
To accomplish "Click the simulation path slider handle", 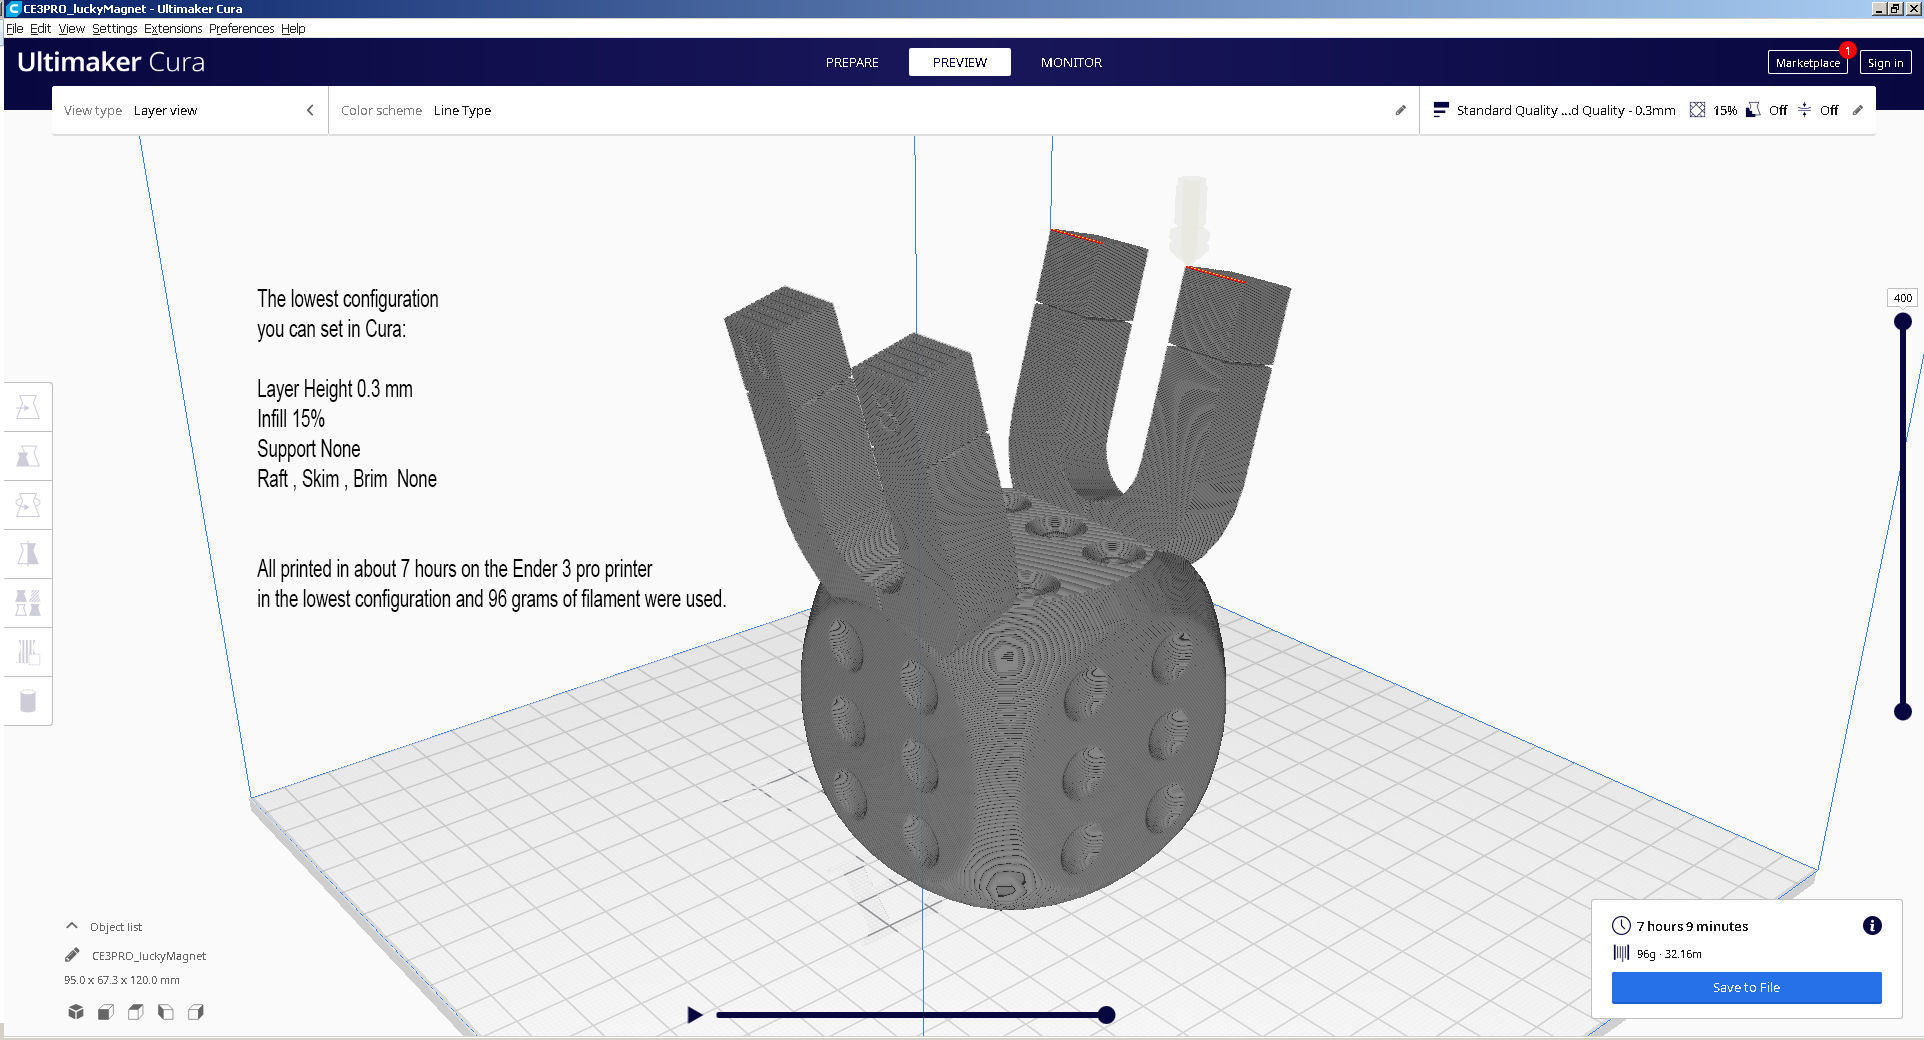I will [1106, 1015].
